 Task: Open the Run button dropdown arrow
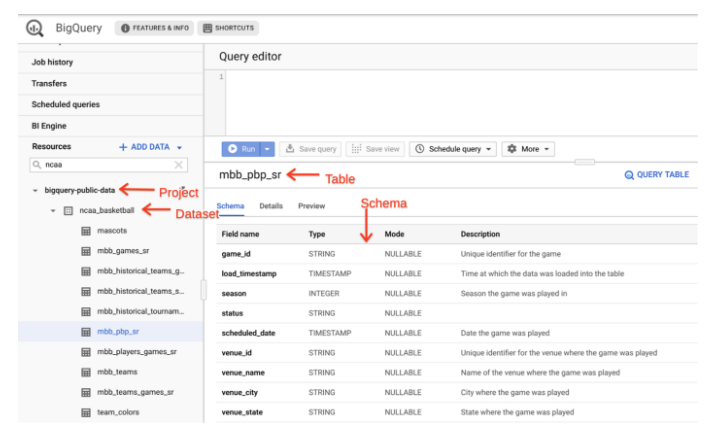tap(267, 149)
